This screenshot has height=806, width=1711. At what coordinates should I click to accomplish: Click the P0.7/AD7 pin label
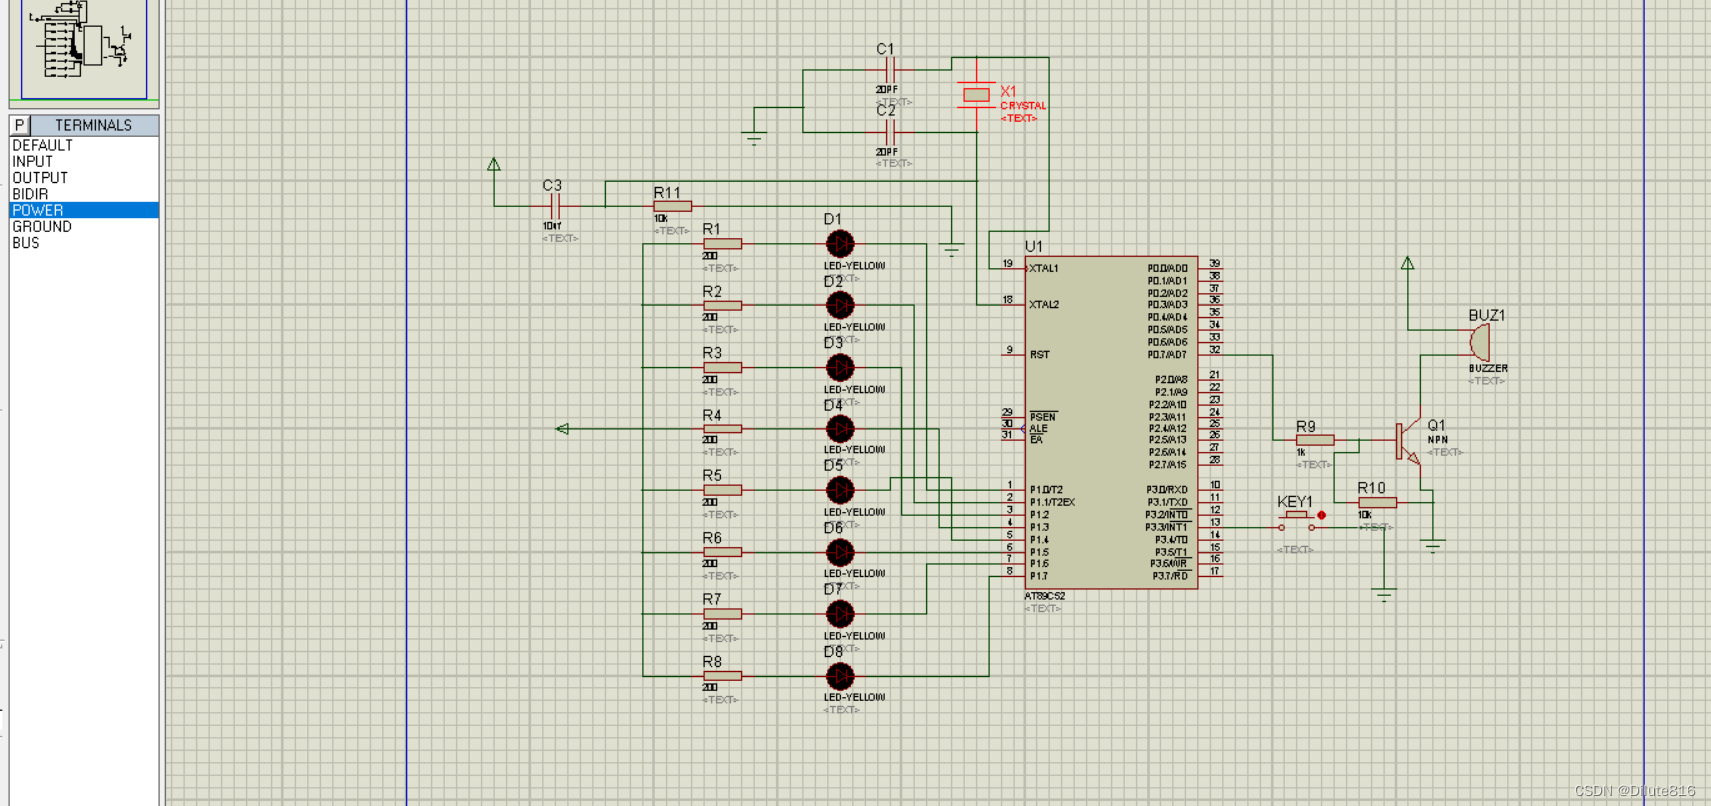coord(1167,355)
